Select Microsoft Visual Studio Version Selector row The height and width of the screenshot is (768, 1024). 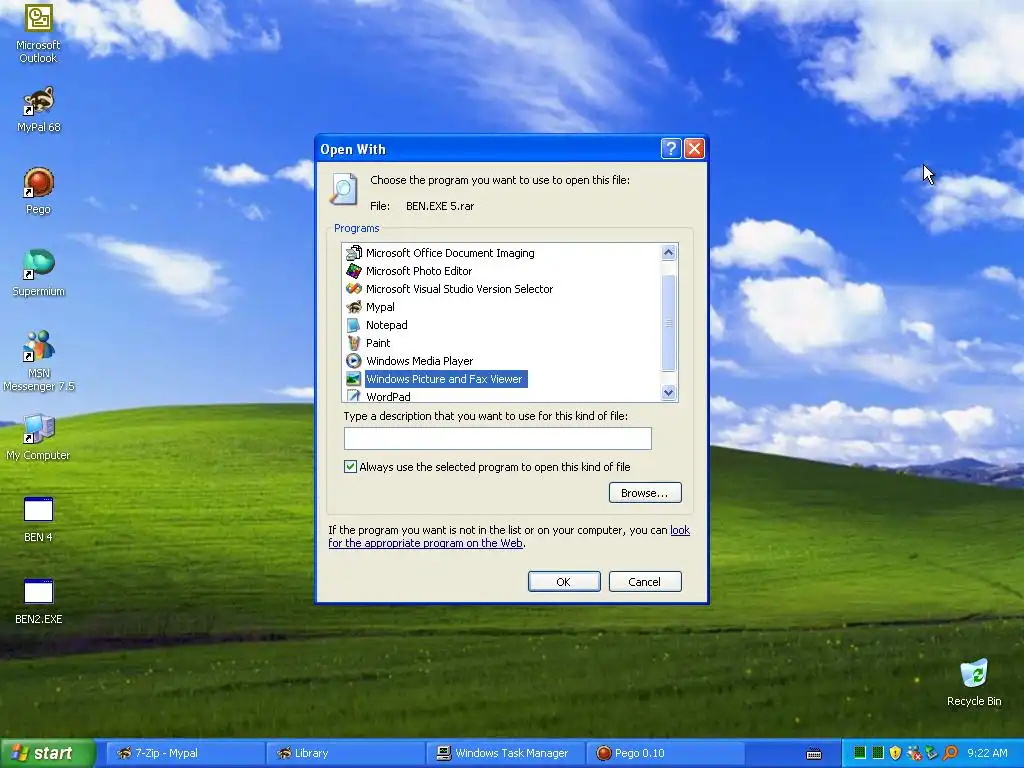tap(459, 289)
